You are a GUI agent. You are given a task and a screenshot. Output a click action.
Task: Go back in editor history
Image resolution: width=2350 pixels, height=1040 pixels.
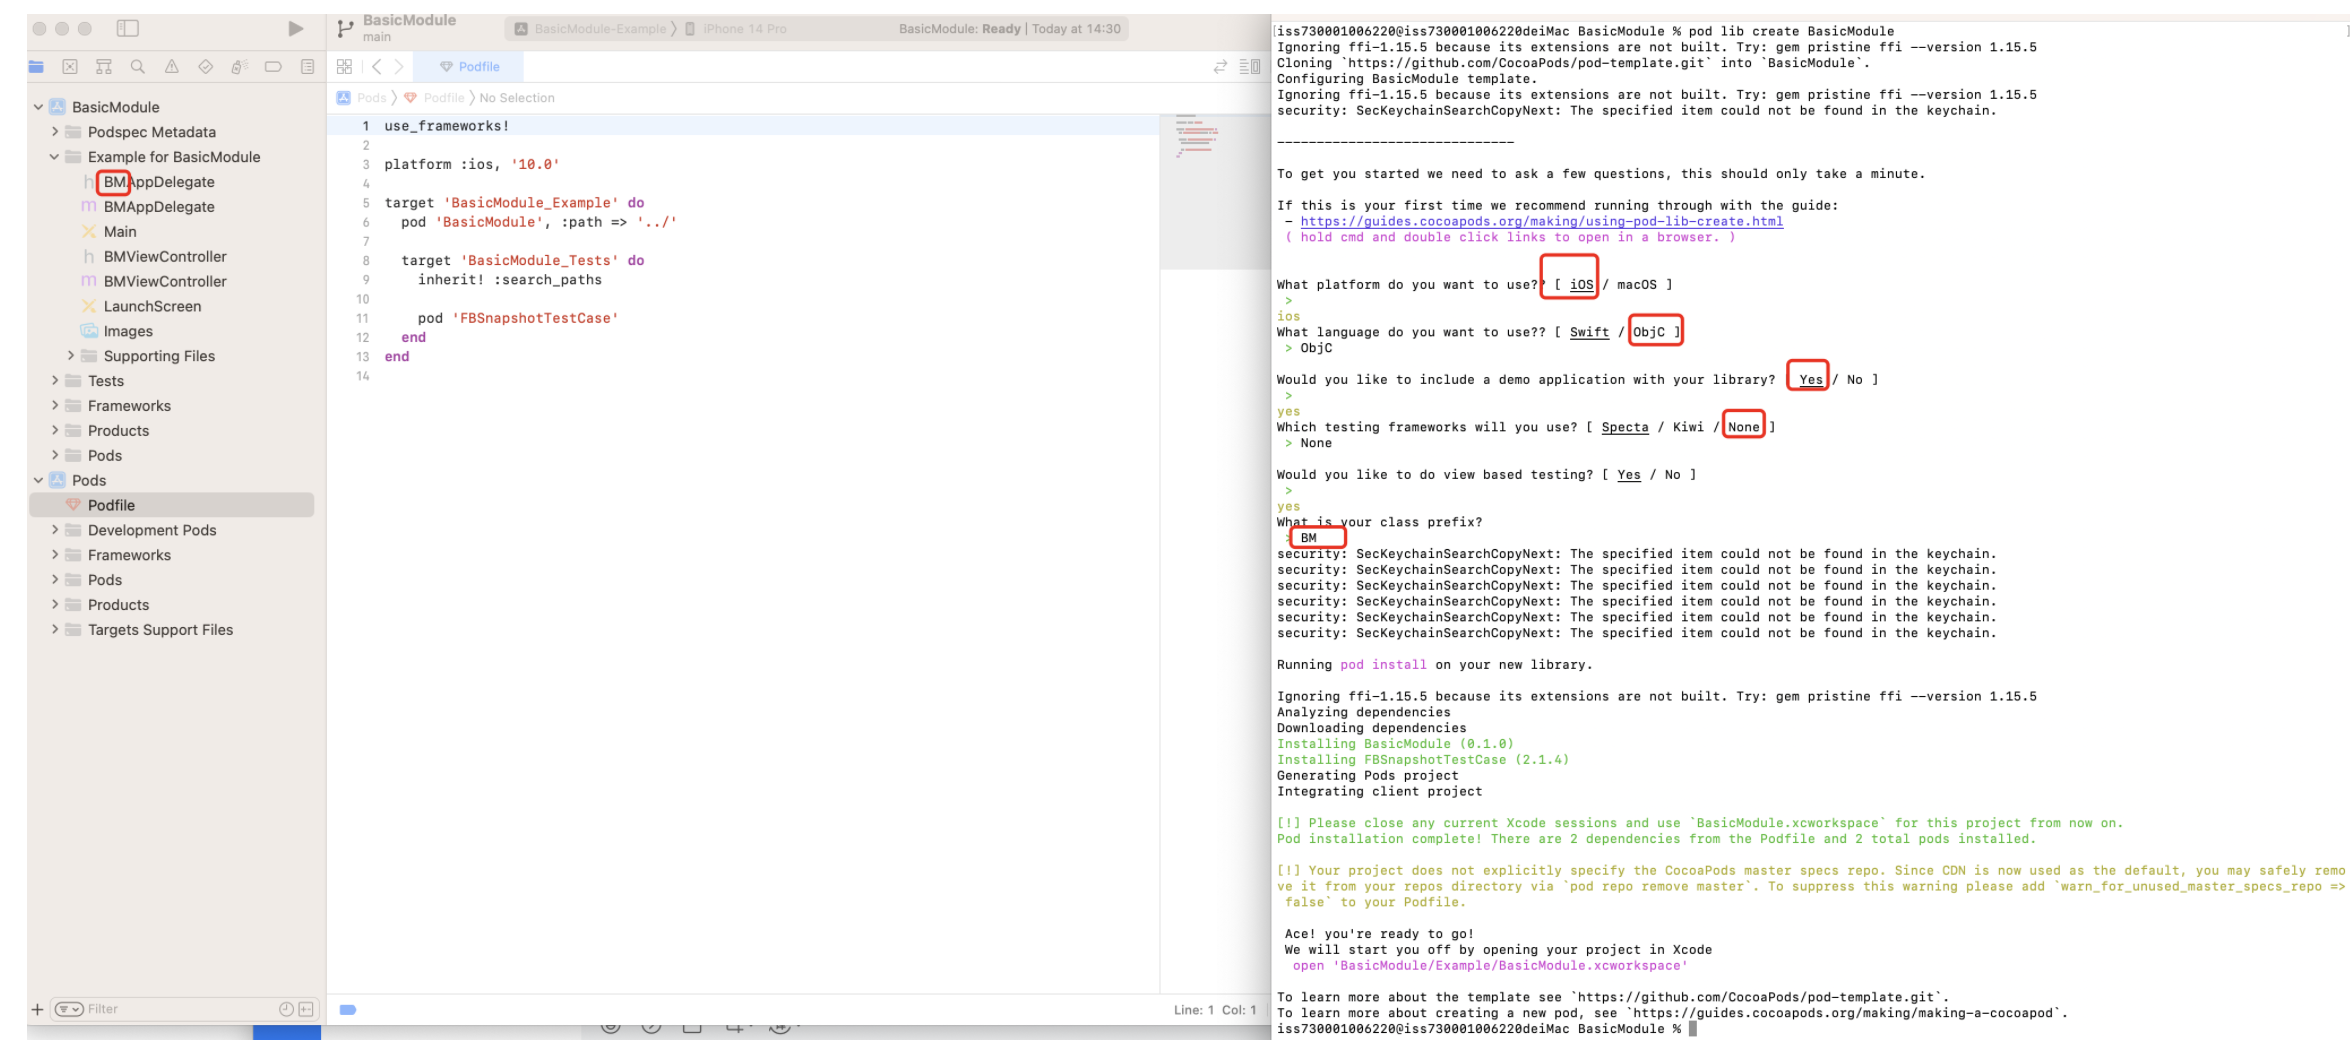376,67
